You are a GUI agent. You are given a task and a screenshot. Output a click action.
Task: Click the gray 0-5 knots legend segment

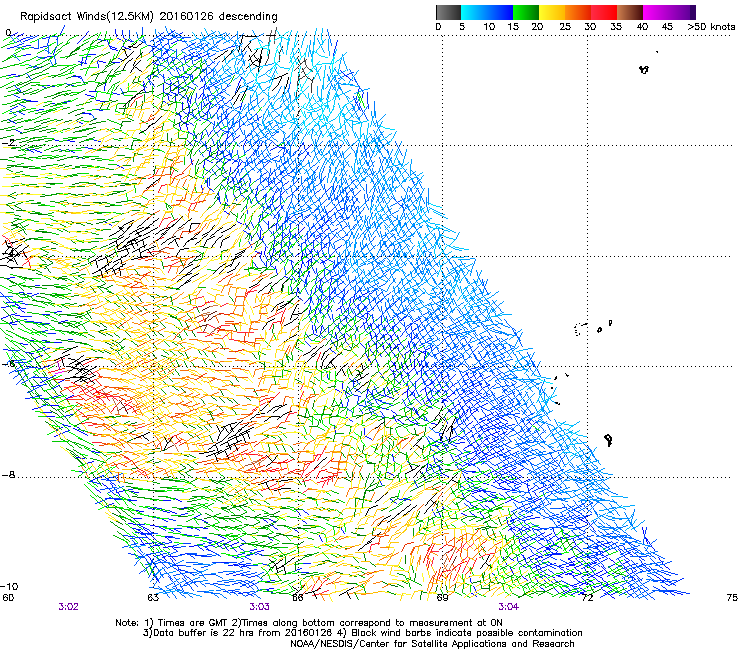(448, 12)
